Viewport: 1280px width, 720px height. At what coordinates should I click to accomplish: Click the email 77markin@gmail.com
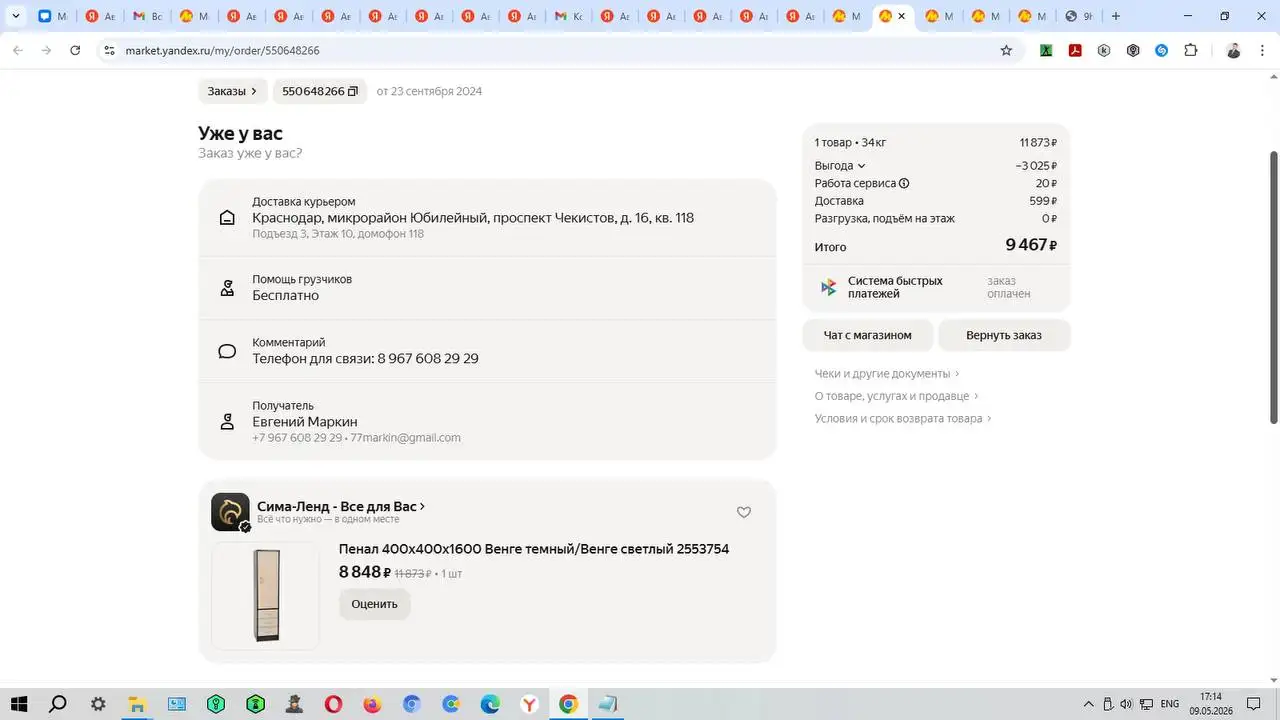click(x=406, y=438)
